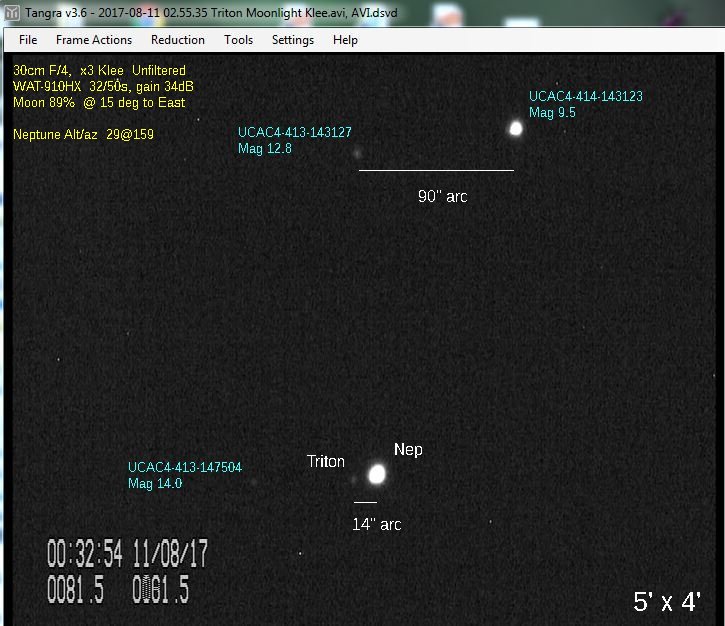Open the Frame Actions menu

[94, 40]
